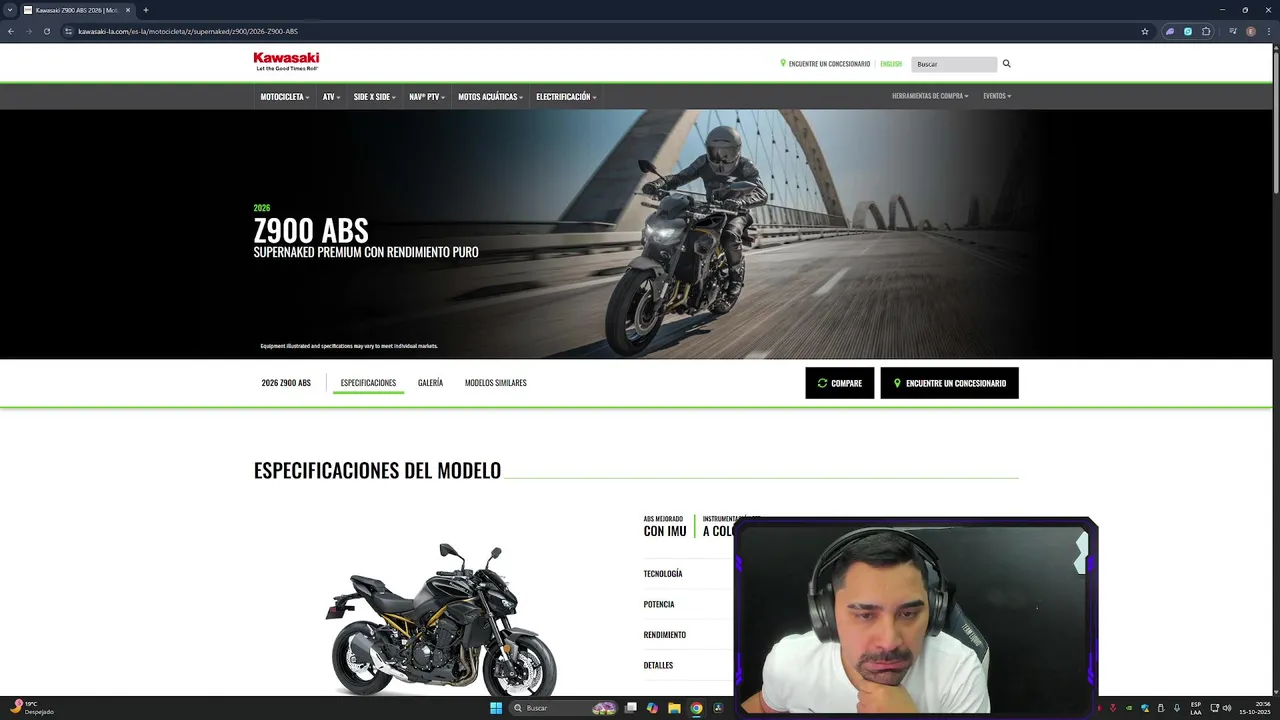
Task: Open the DETALLES specifications section
Action: pyautogui.click(x=658, y=665)
